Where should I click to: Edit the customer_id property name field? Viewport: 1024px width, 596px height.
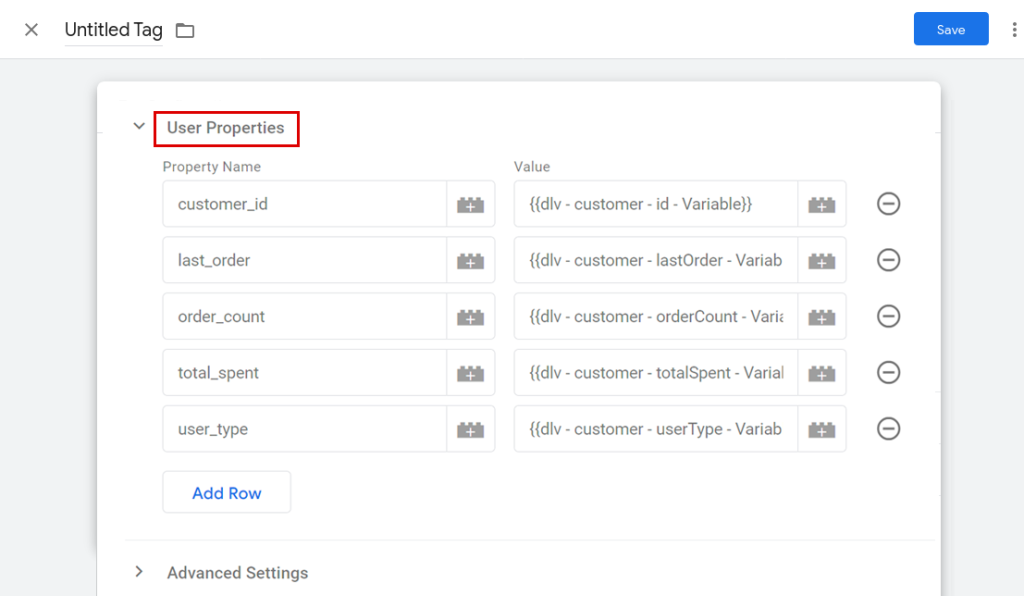pos(300,203)
